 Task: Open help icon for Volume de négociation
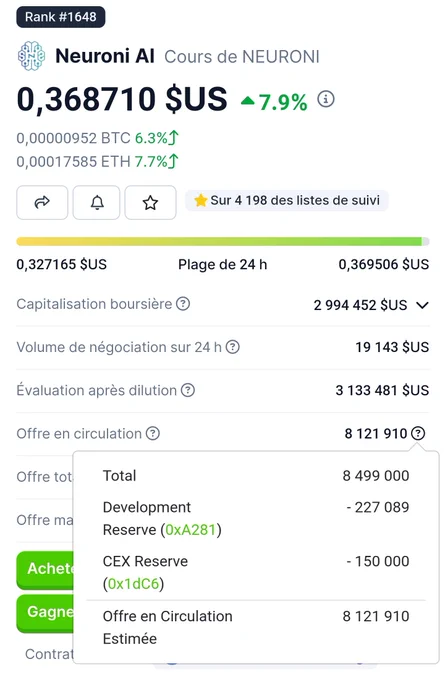coord(233,347)
